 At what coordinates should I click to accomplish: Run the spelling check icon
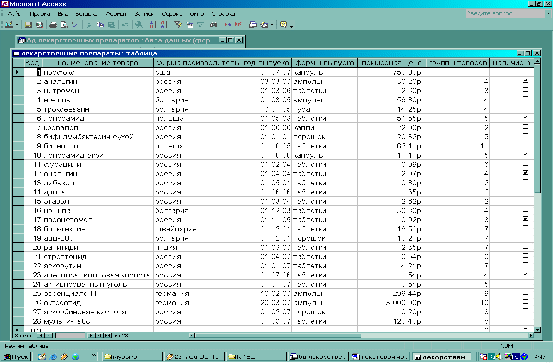pos(75,25)
